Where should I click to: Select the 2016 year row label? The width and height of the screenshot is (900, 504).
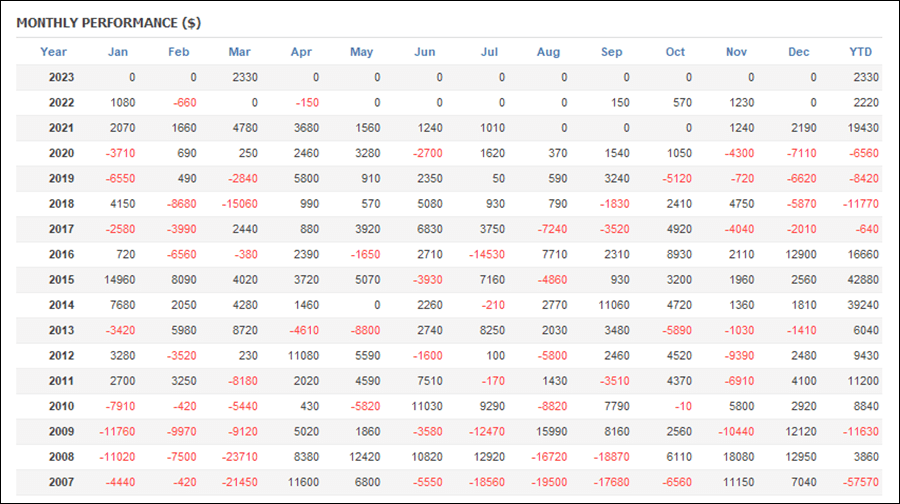coord(61,254)
